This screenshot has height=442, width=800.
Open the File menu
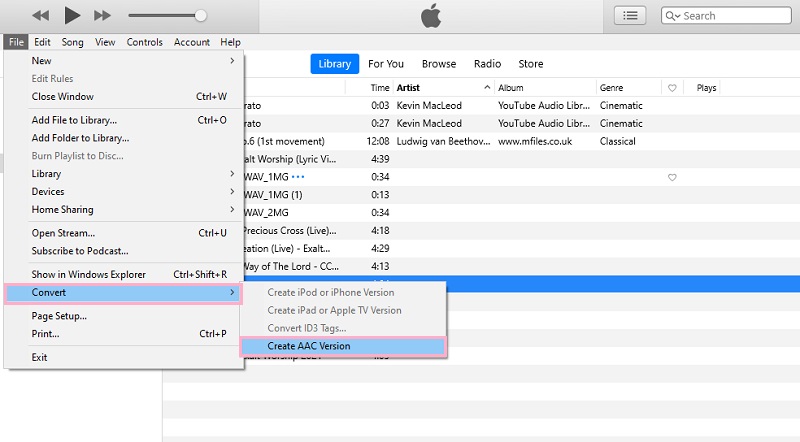[16, 42]
